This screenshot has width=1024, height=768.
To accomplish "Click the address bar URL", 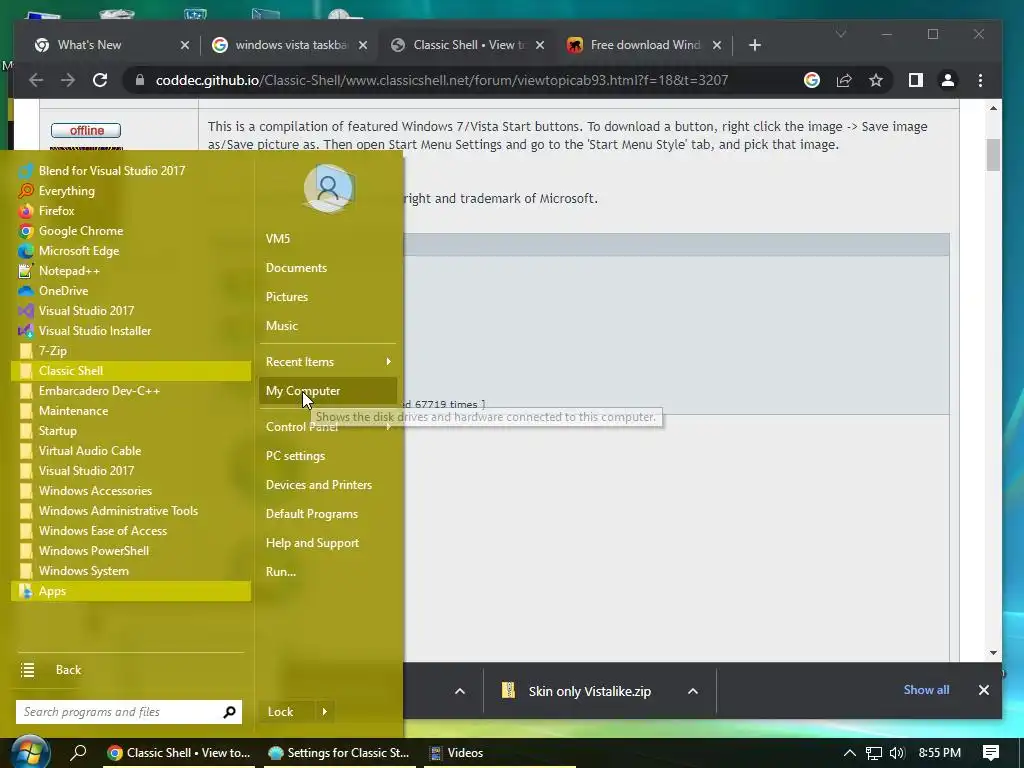I will click(441, 80).
